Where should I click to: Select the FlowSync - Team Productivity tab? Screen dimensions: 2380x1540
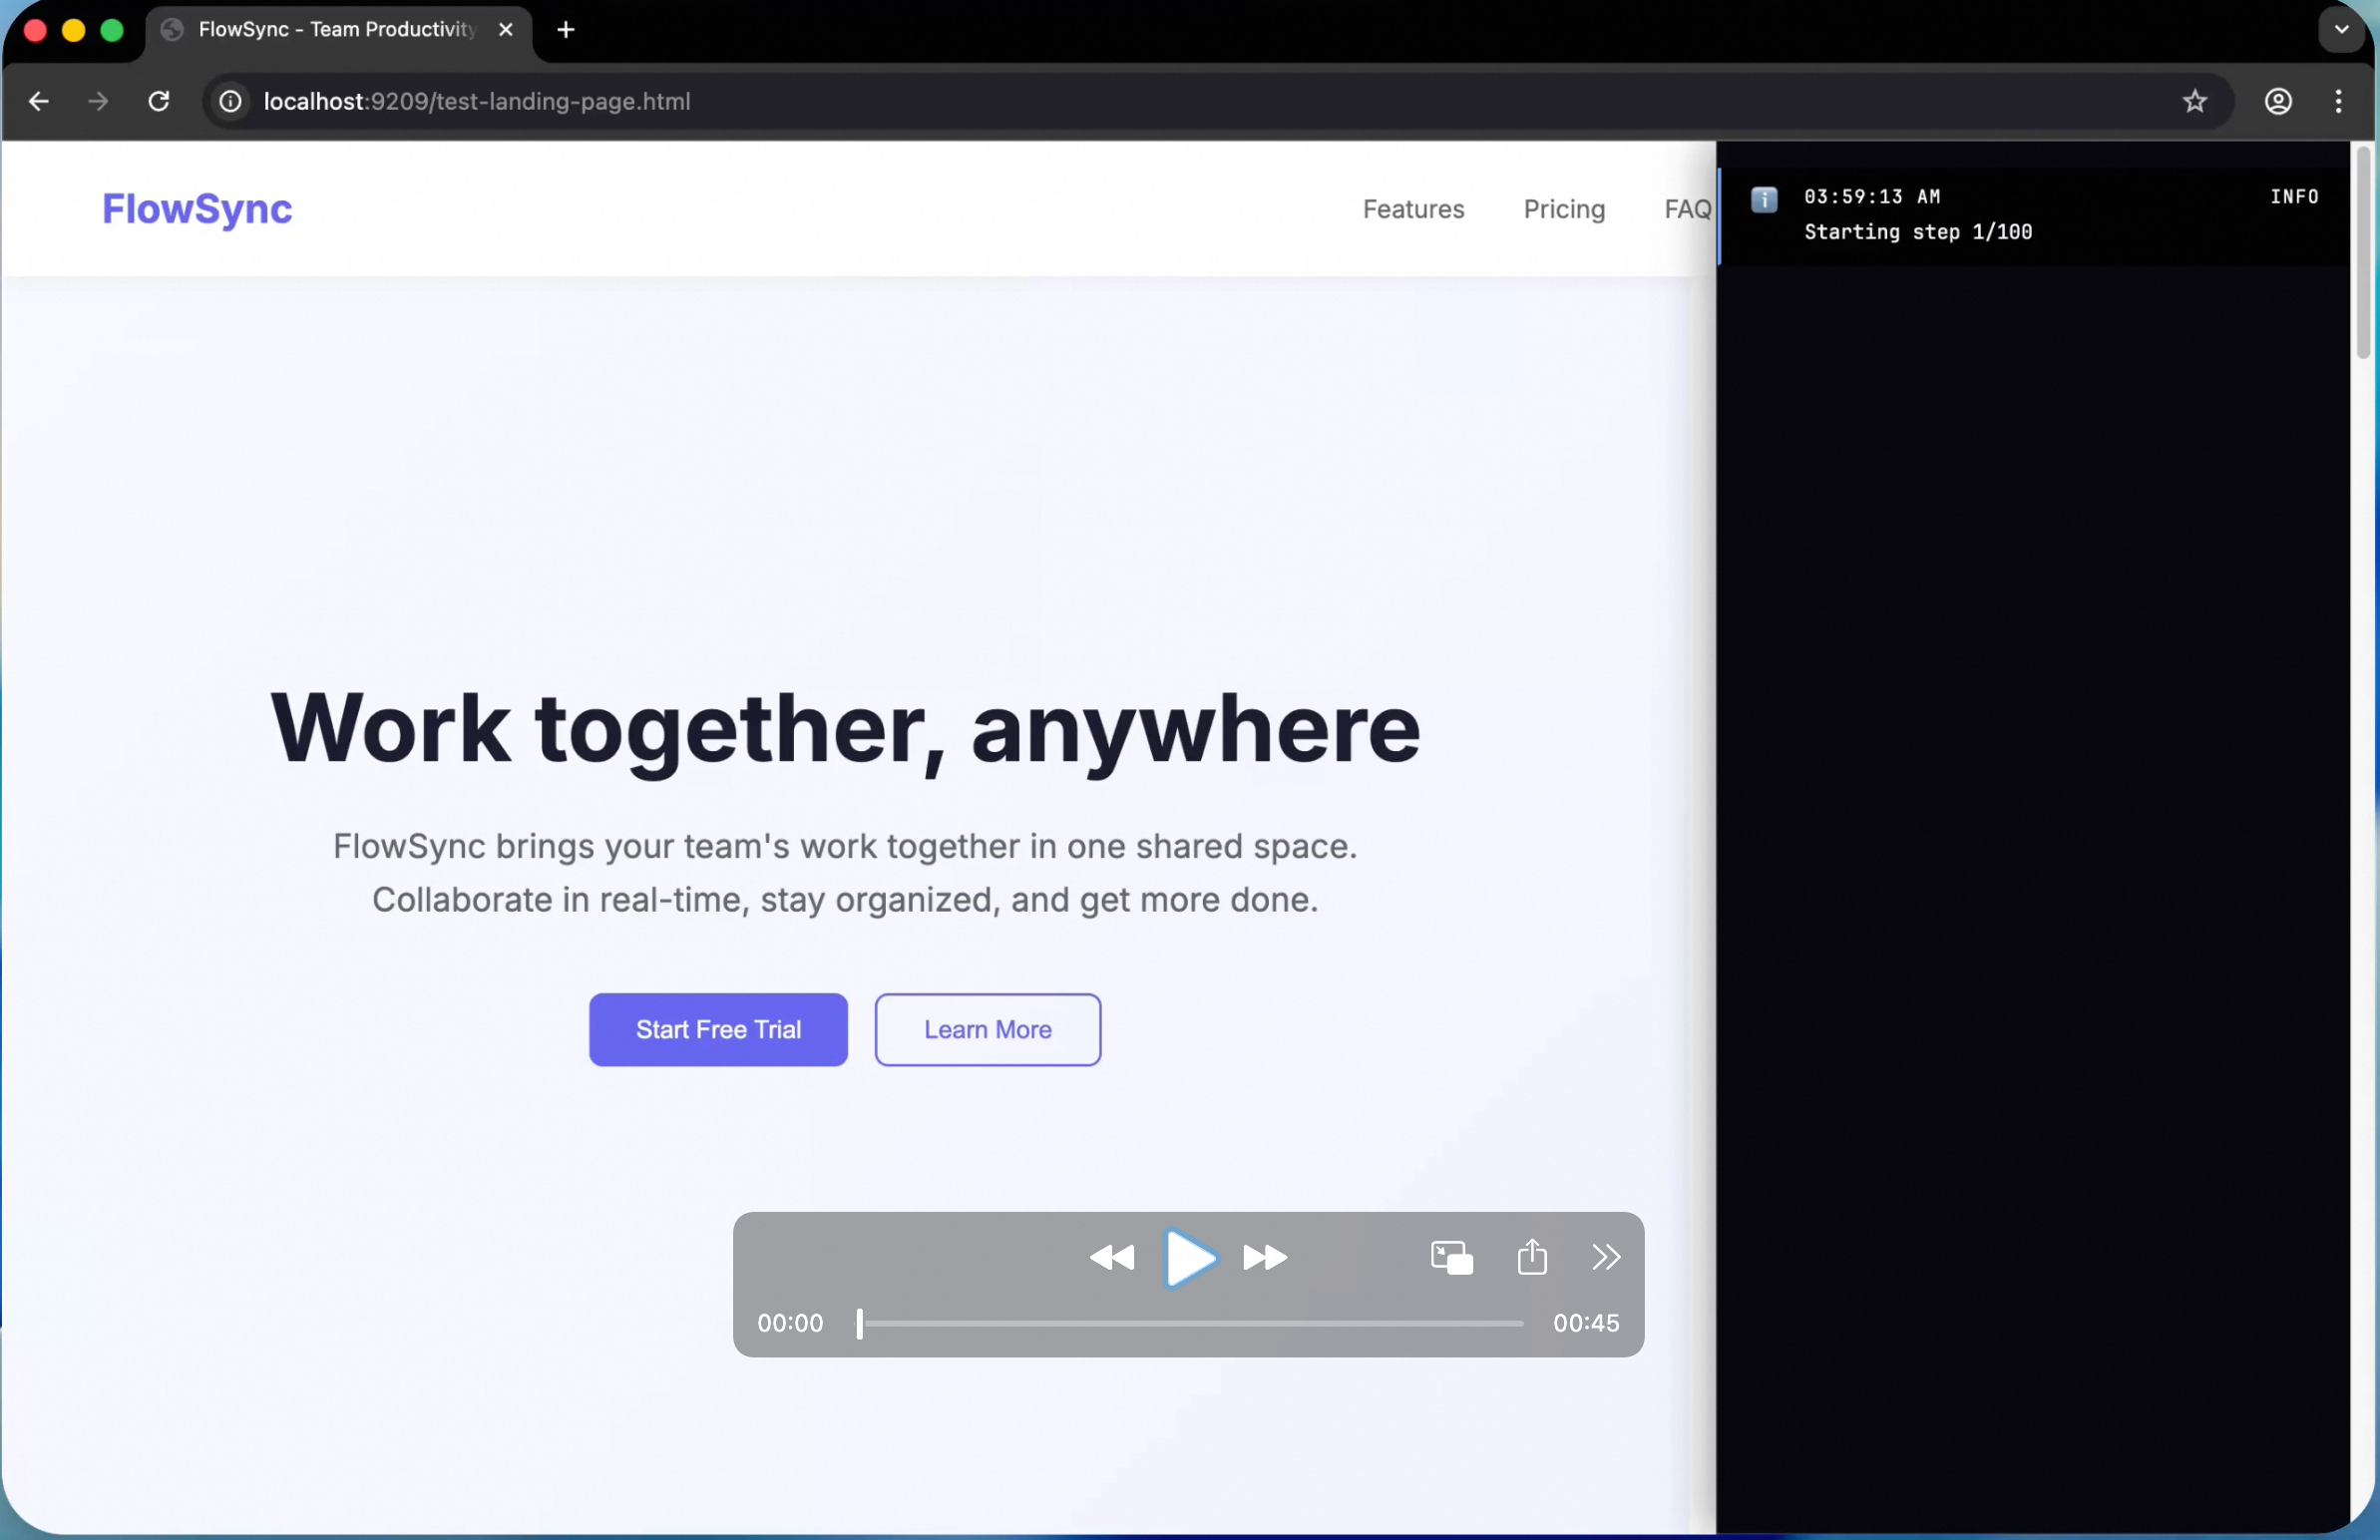[x=339, y=32]
